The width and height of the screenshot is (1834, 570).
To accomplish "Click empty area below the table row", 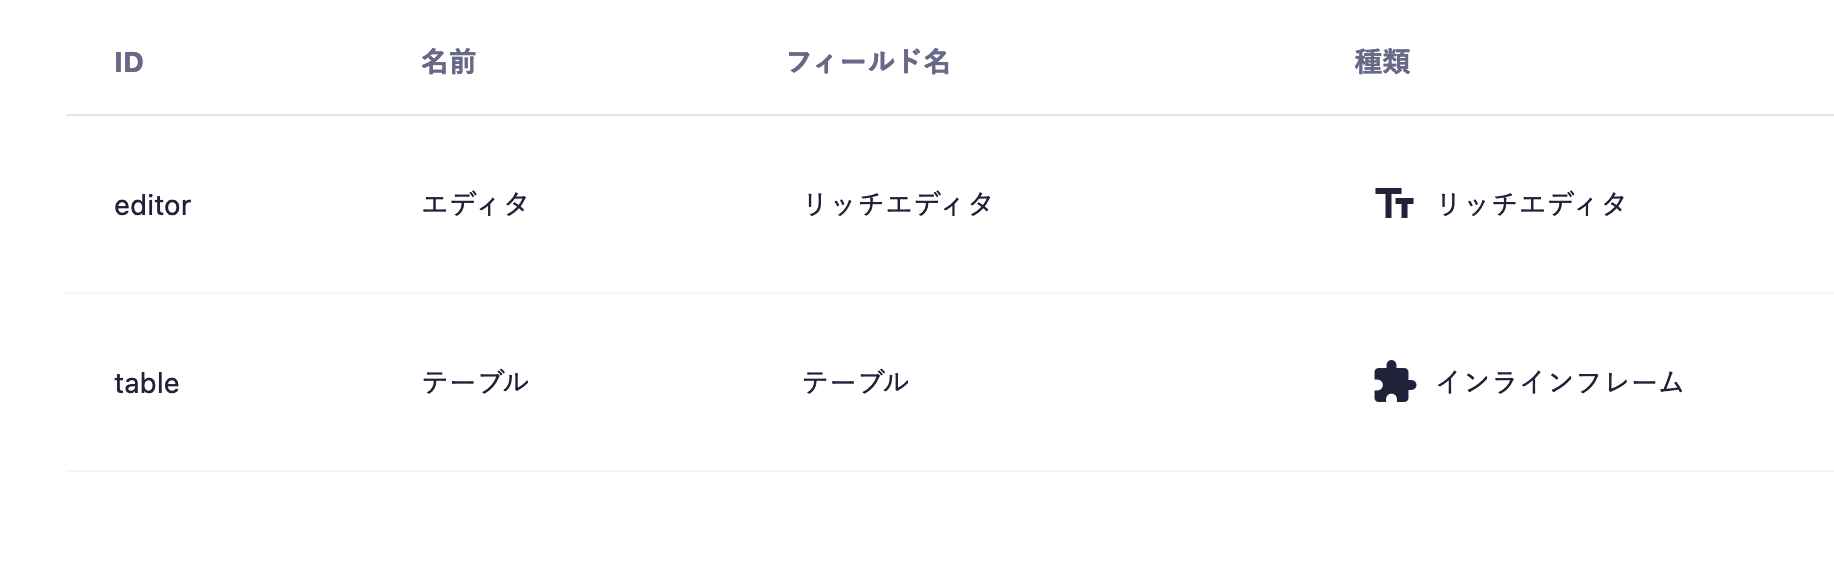I will click(900, 520).
